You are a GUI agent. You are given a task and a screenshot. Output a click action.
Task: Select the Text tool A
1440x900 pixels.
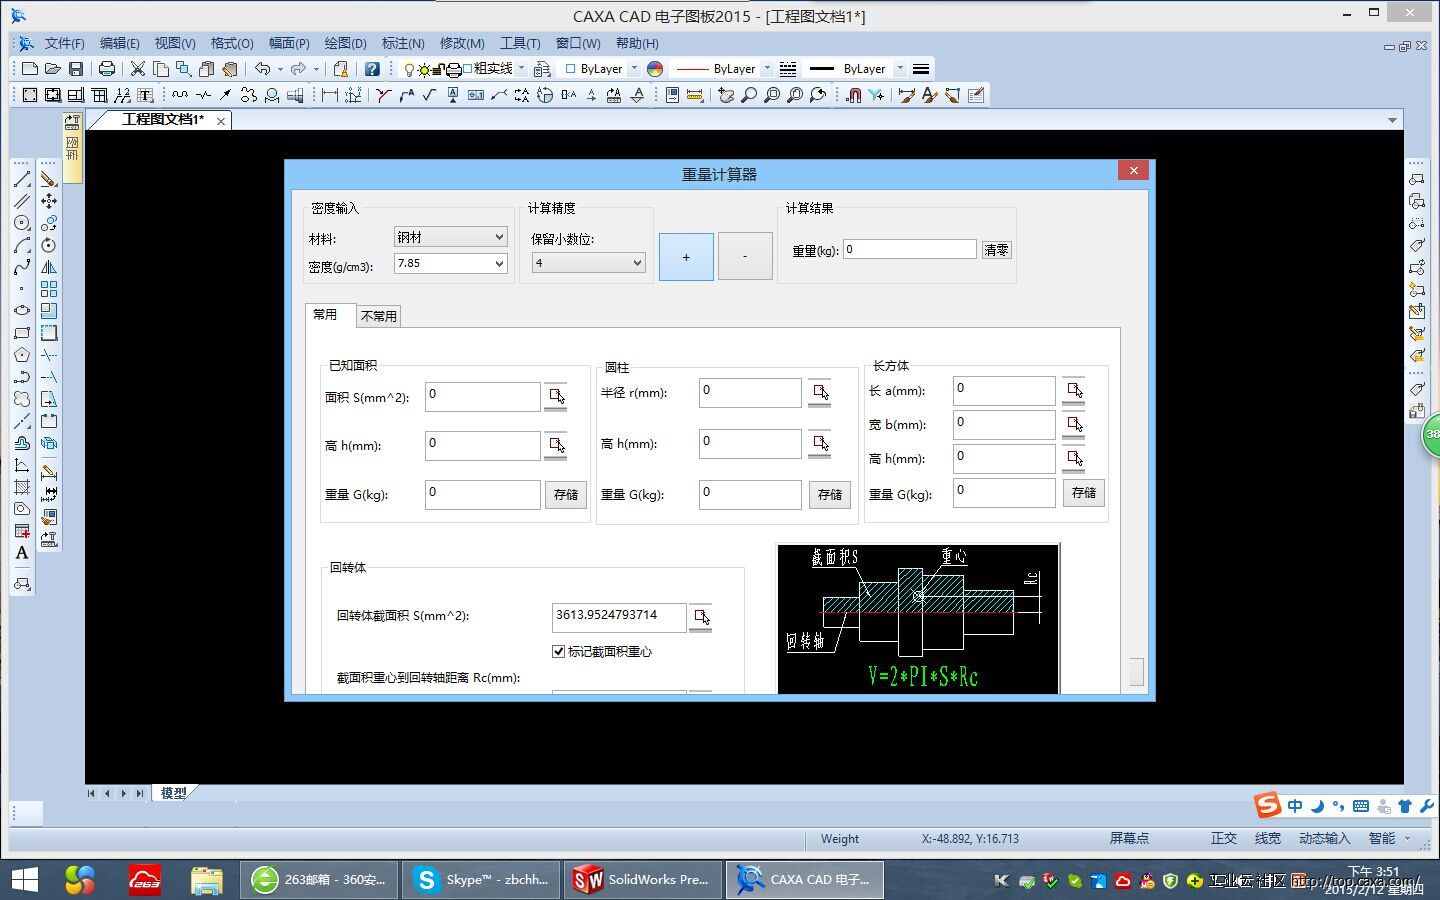(x=22, y=553)
